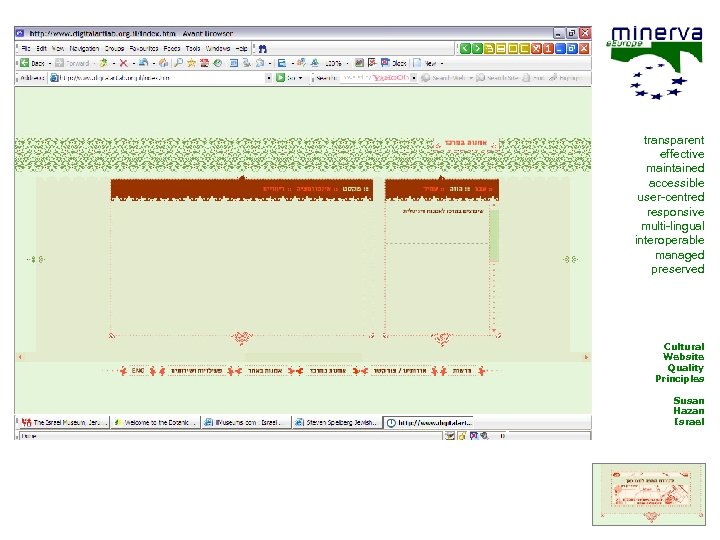This screenshot has width=720, height=540.
Task: Click the blue restore-tab icon
Action: pos(572,49)
